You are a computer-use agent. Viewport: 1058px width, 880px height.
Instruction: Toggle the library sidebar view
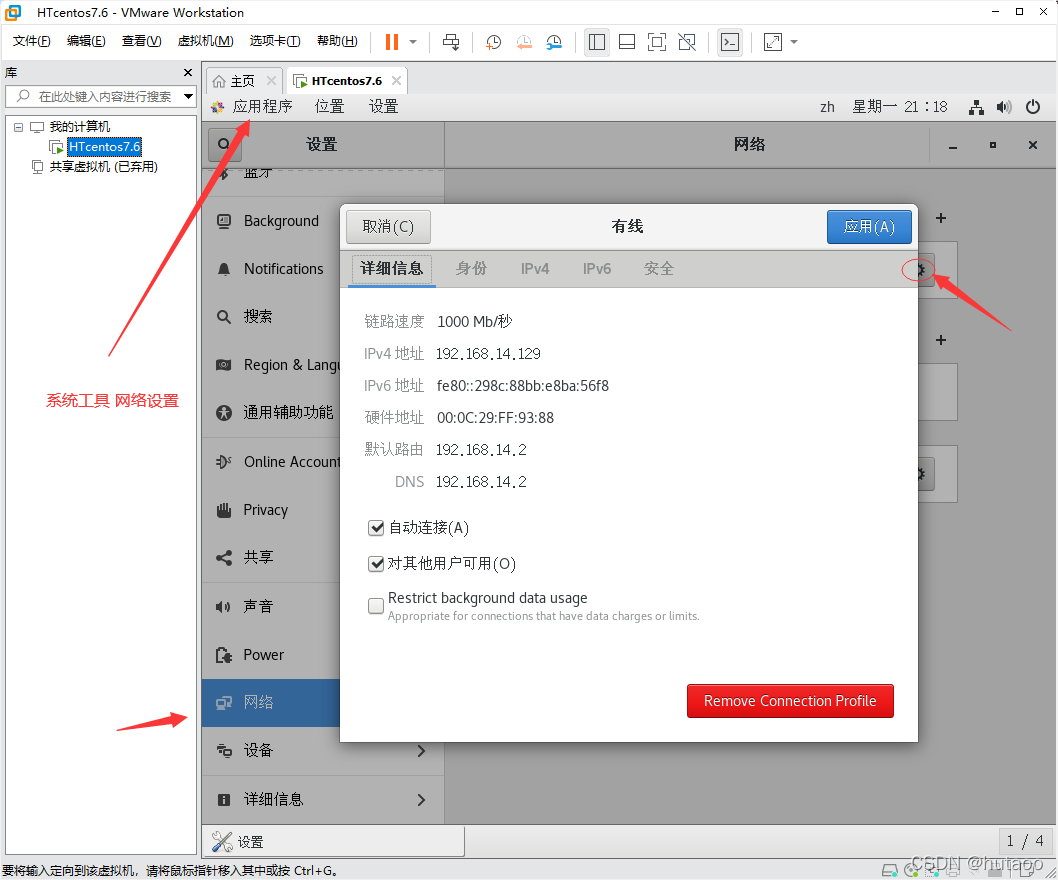click(x=596, y=42)
